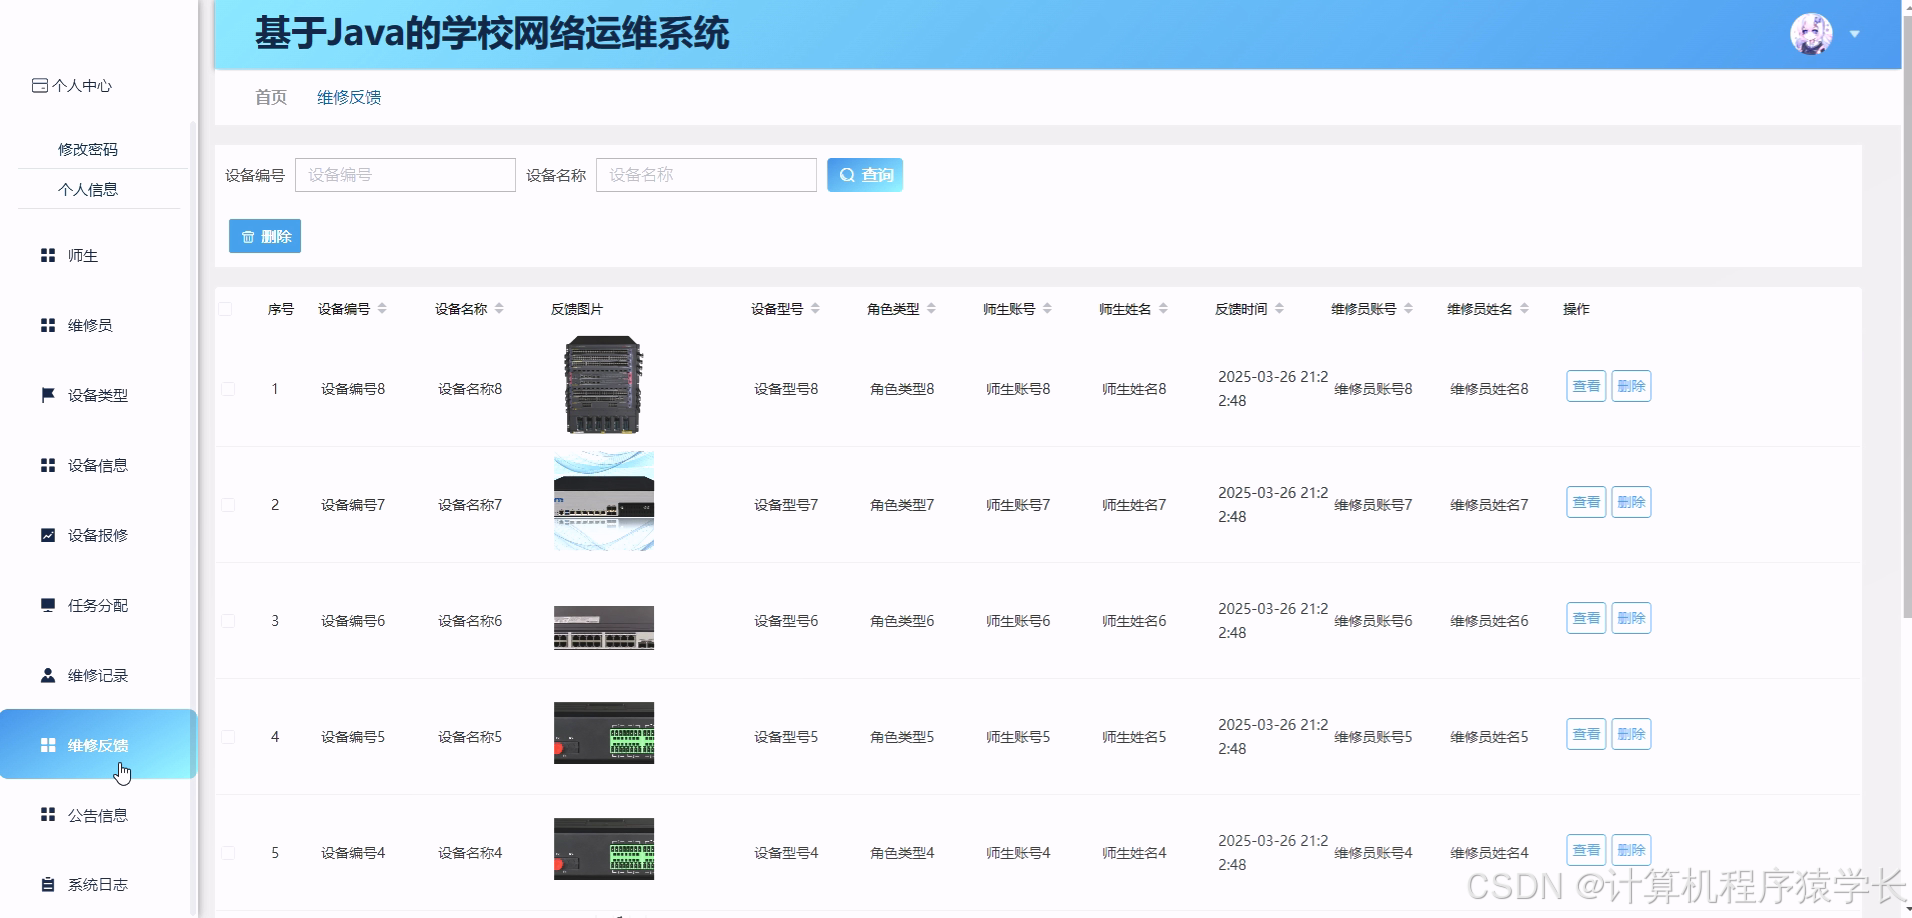Open the 维修反馈 breadcrumb tab

(x=348, y=96)
